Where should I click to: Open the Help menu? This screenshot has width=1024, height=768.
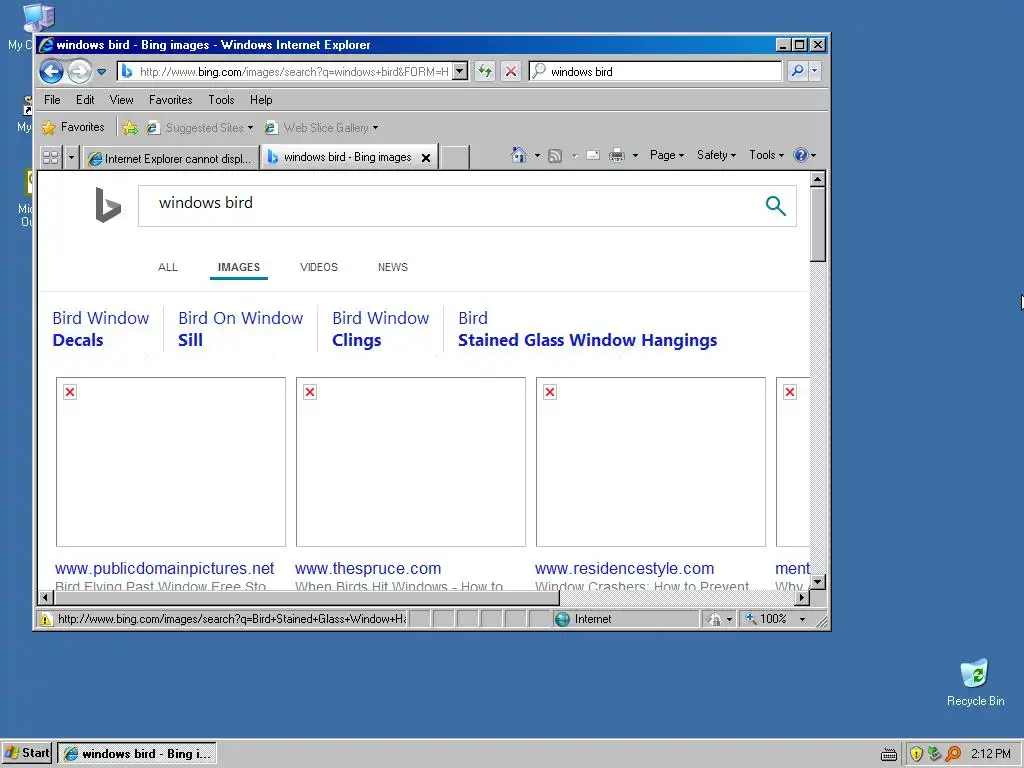(x=261, y=100)
